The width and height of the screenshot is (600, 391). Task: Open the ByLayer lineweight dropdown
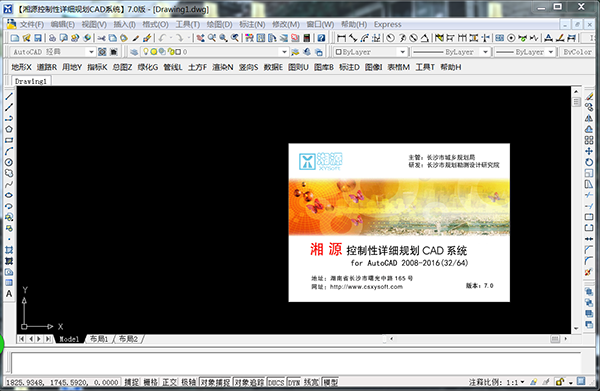click(551, 52)
